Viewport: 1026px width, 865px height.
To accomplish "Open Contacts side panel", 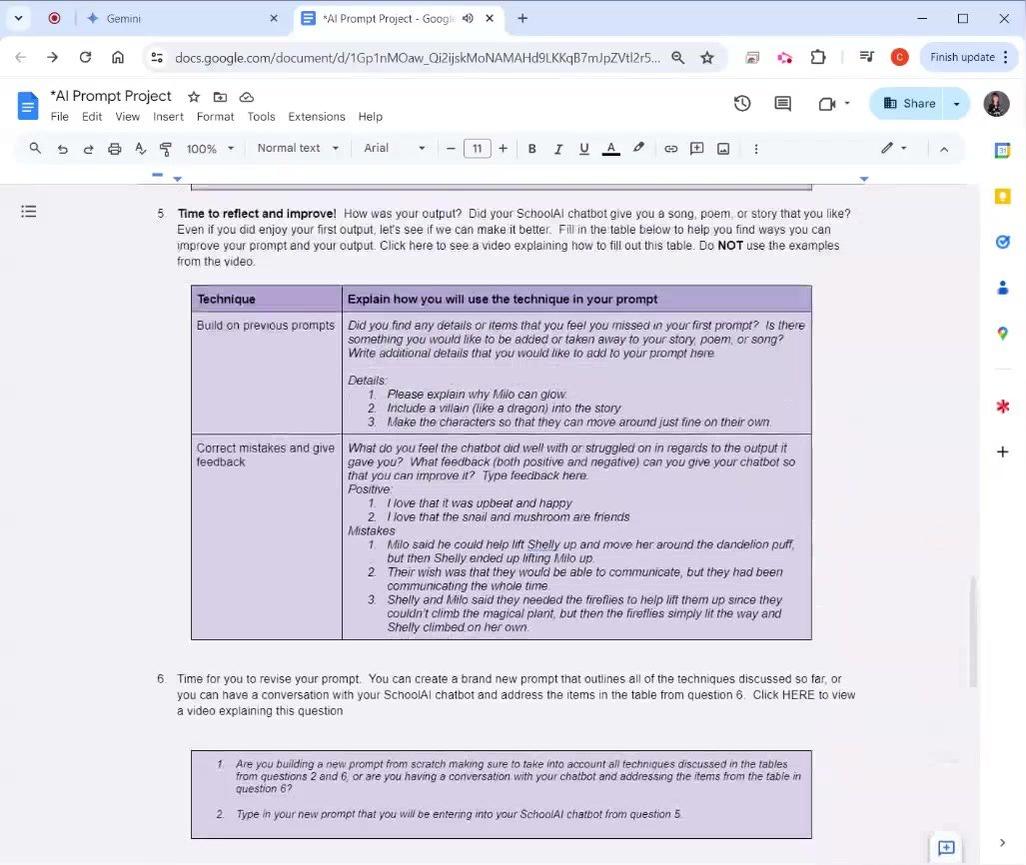I will (x=1002, y=287).
